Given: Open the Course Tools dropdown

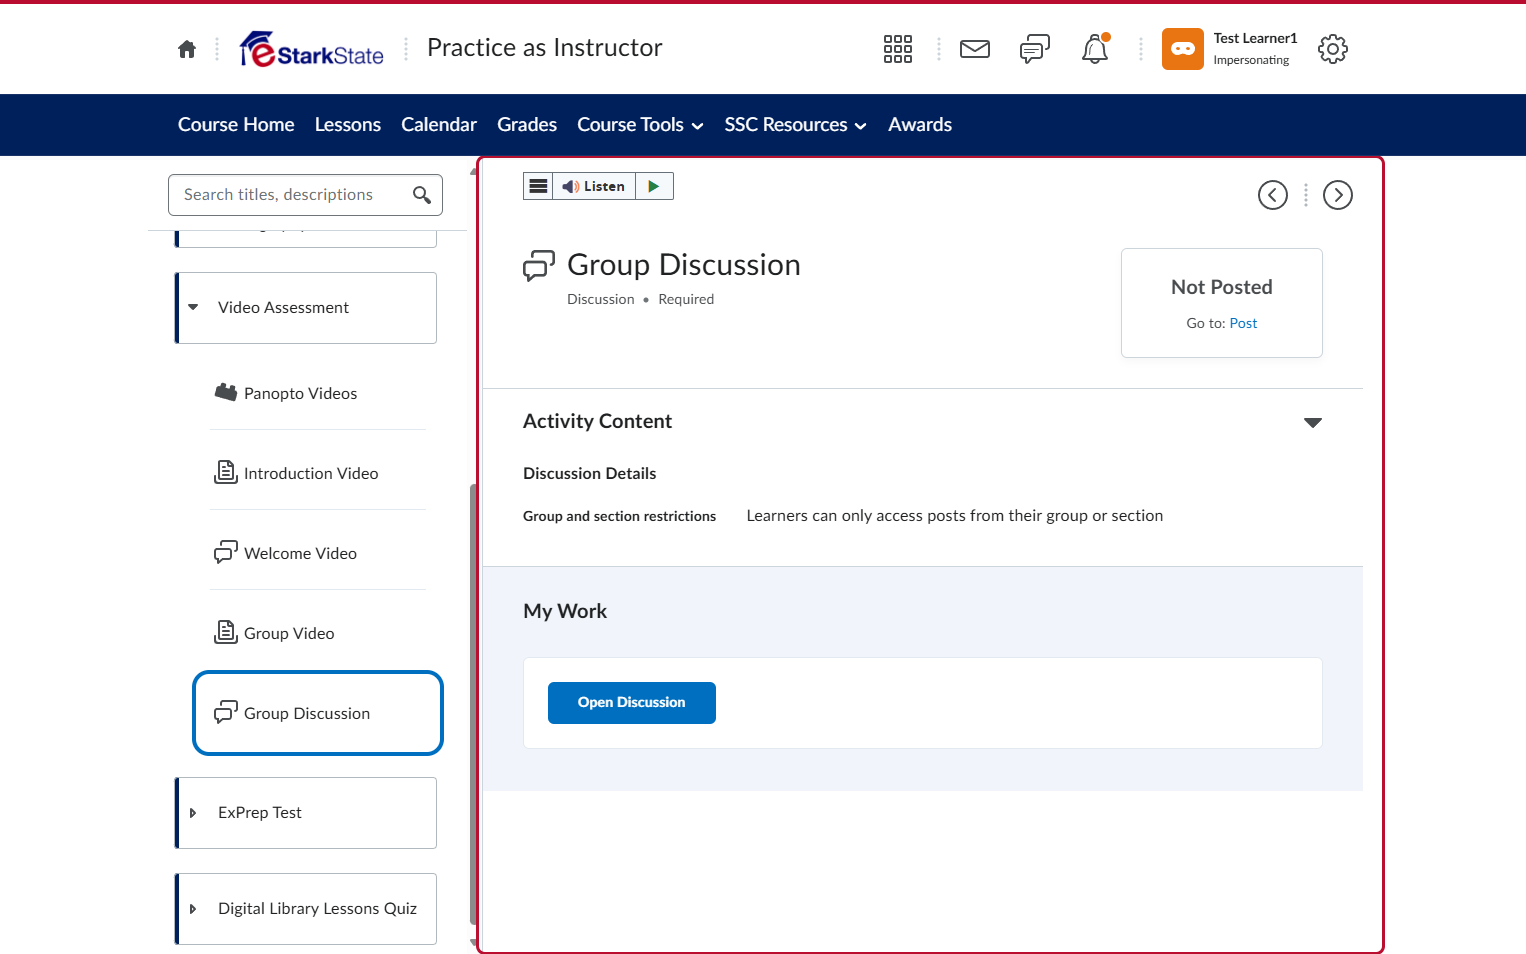Looking at the screenshot, I should tap(640, 125).
